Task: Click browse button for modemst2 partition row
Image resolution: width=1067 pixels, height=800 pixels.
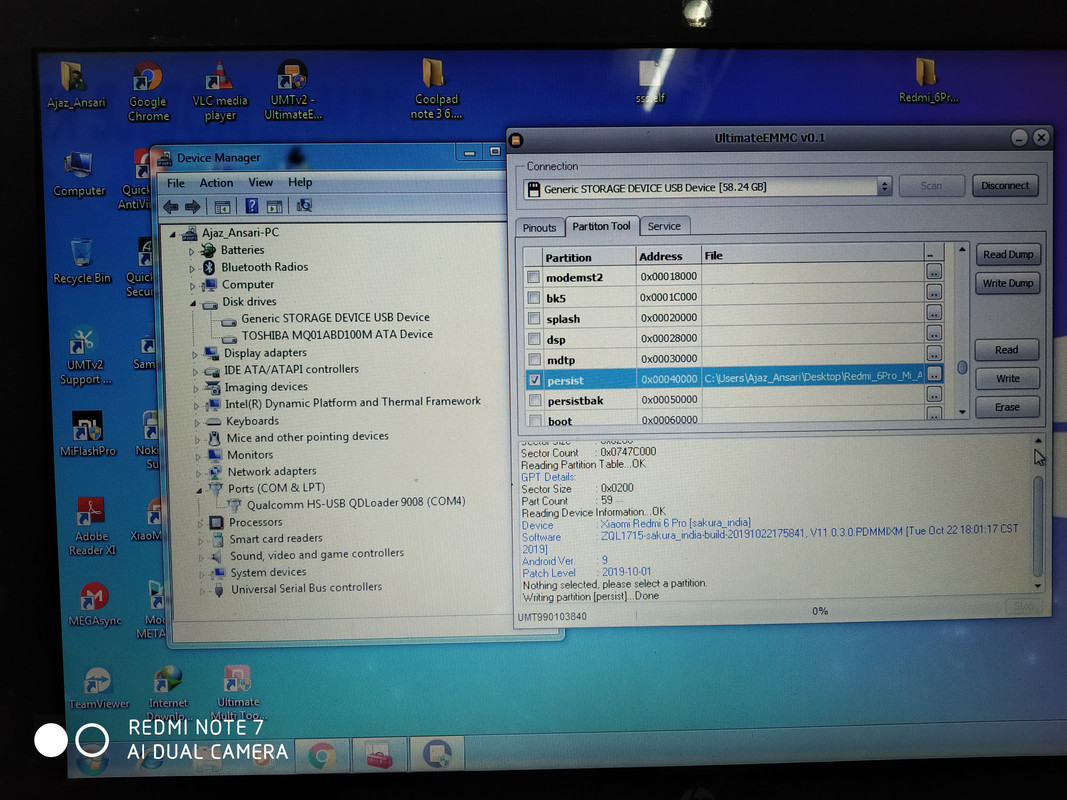Action: (x=934, y=271)
